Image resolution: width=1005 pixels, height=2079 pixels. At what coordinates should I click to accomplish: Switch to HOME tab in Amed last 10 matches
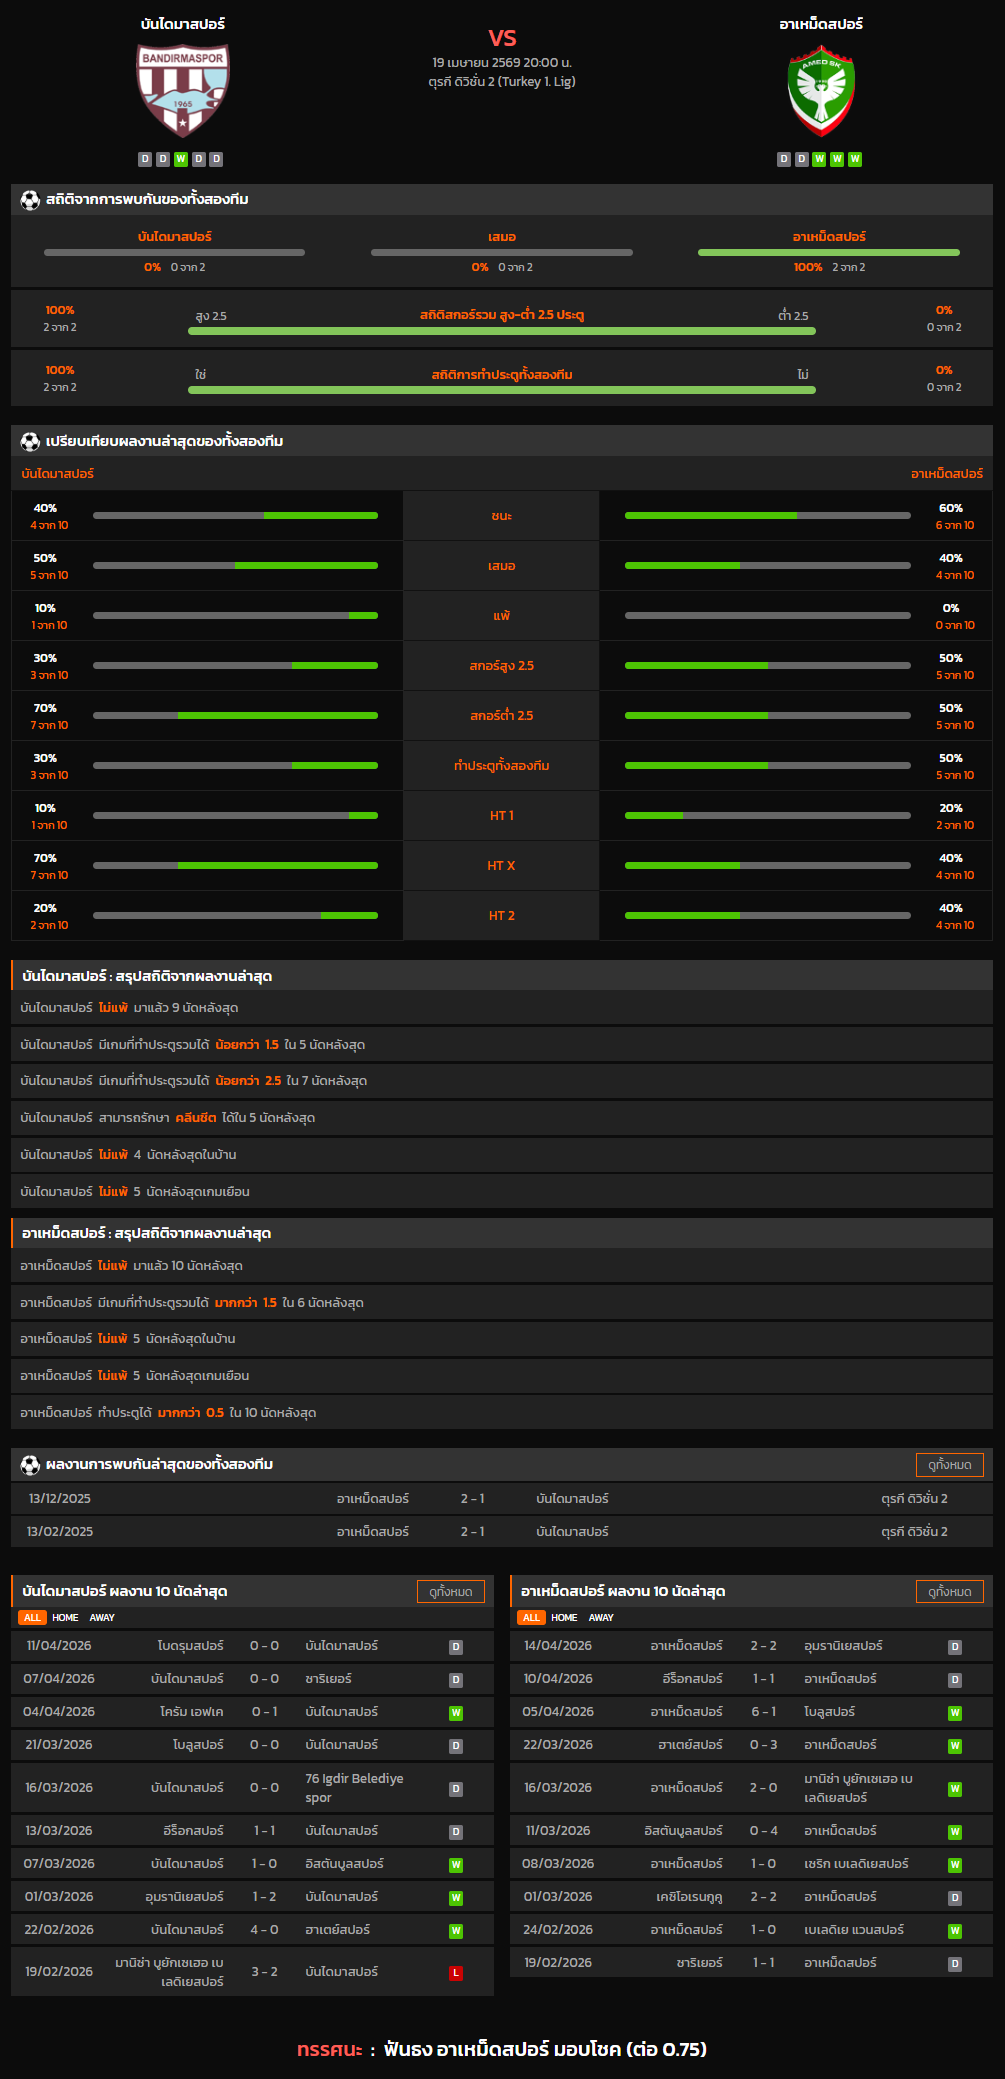[x=564, y=1617]
